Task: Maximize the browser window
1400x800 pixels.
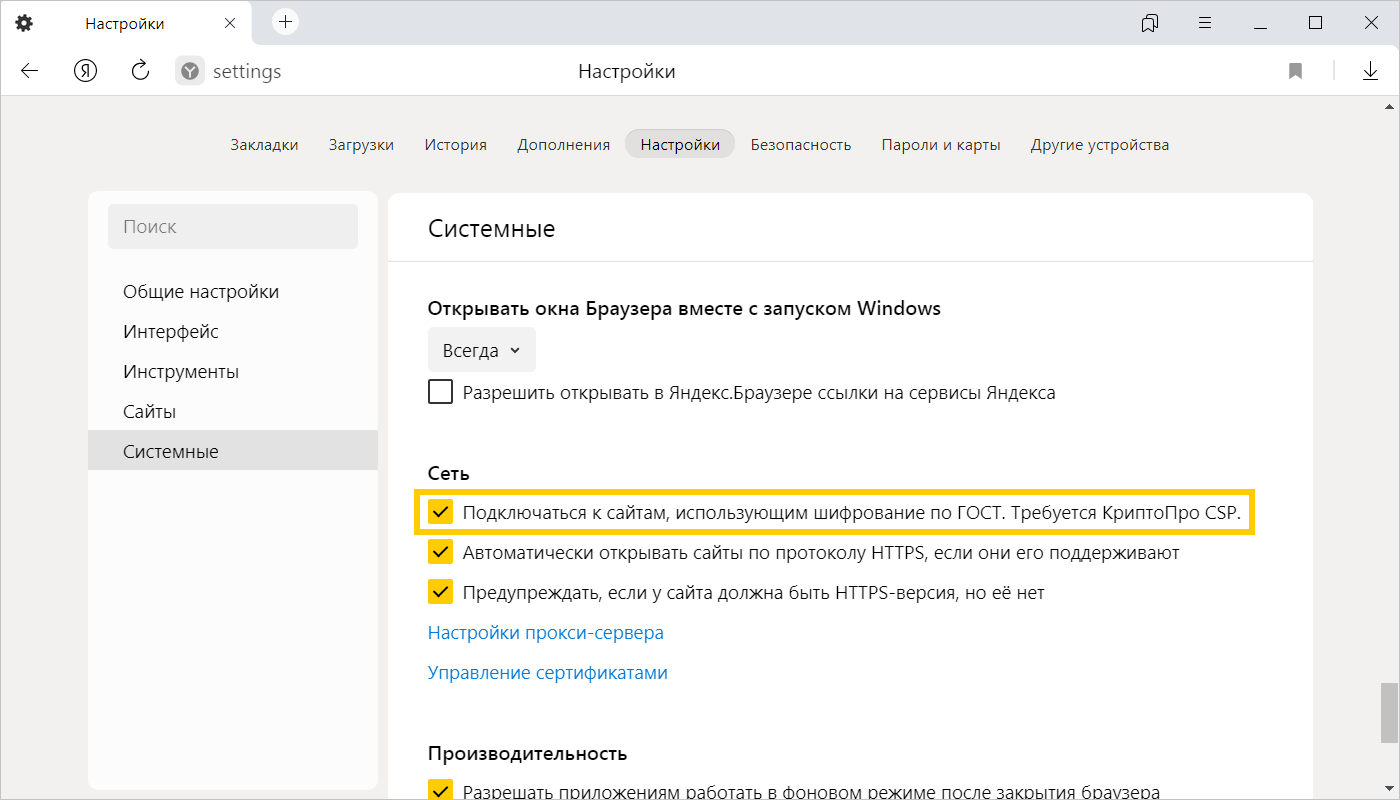Action: (1316, 22)
